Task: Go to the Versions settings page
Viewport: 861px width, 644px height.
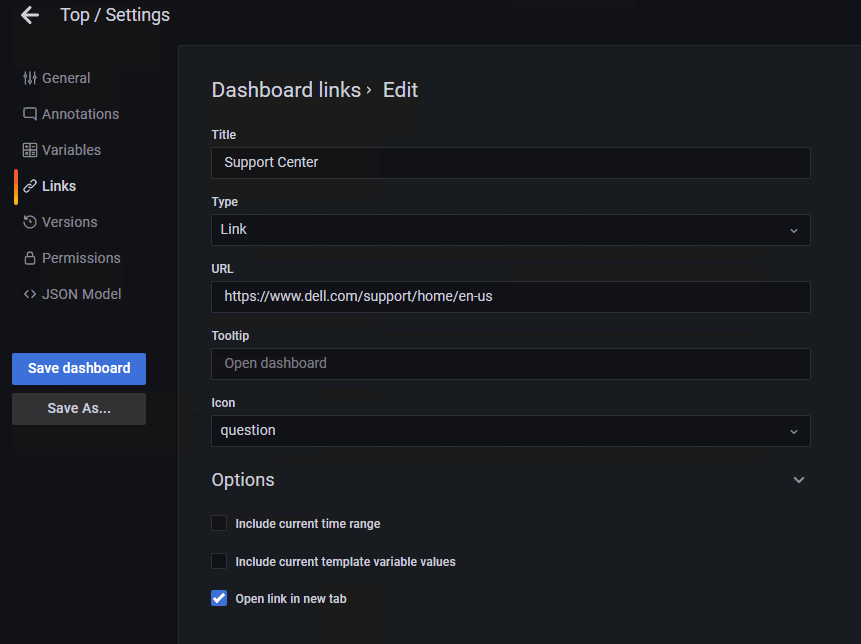Action: click(69, 222)
